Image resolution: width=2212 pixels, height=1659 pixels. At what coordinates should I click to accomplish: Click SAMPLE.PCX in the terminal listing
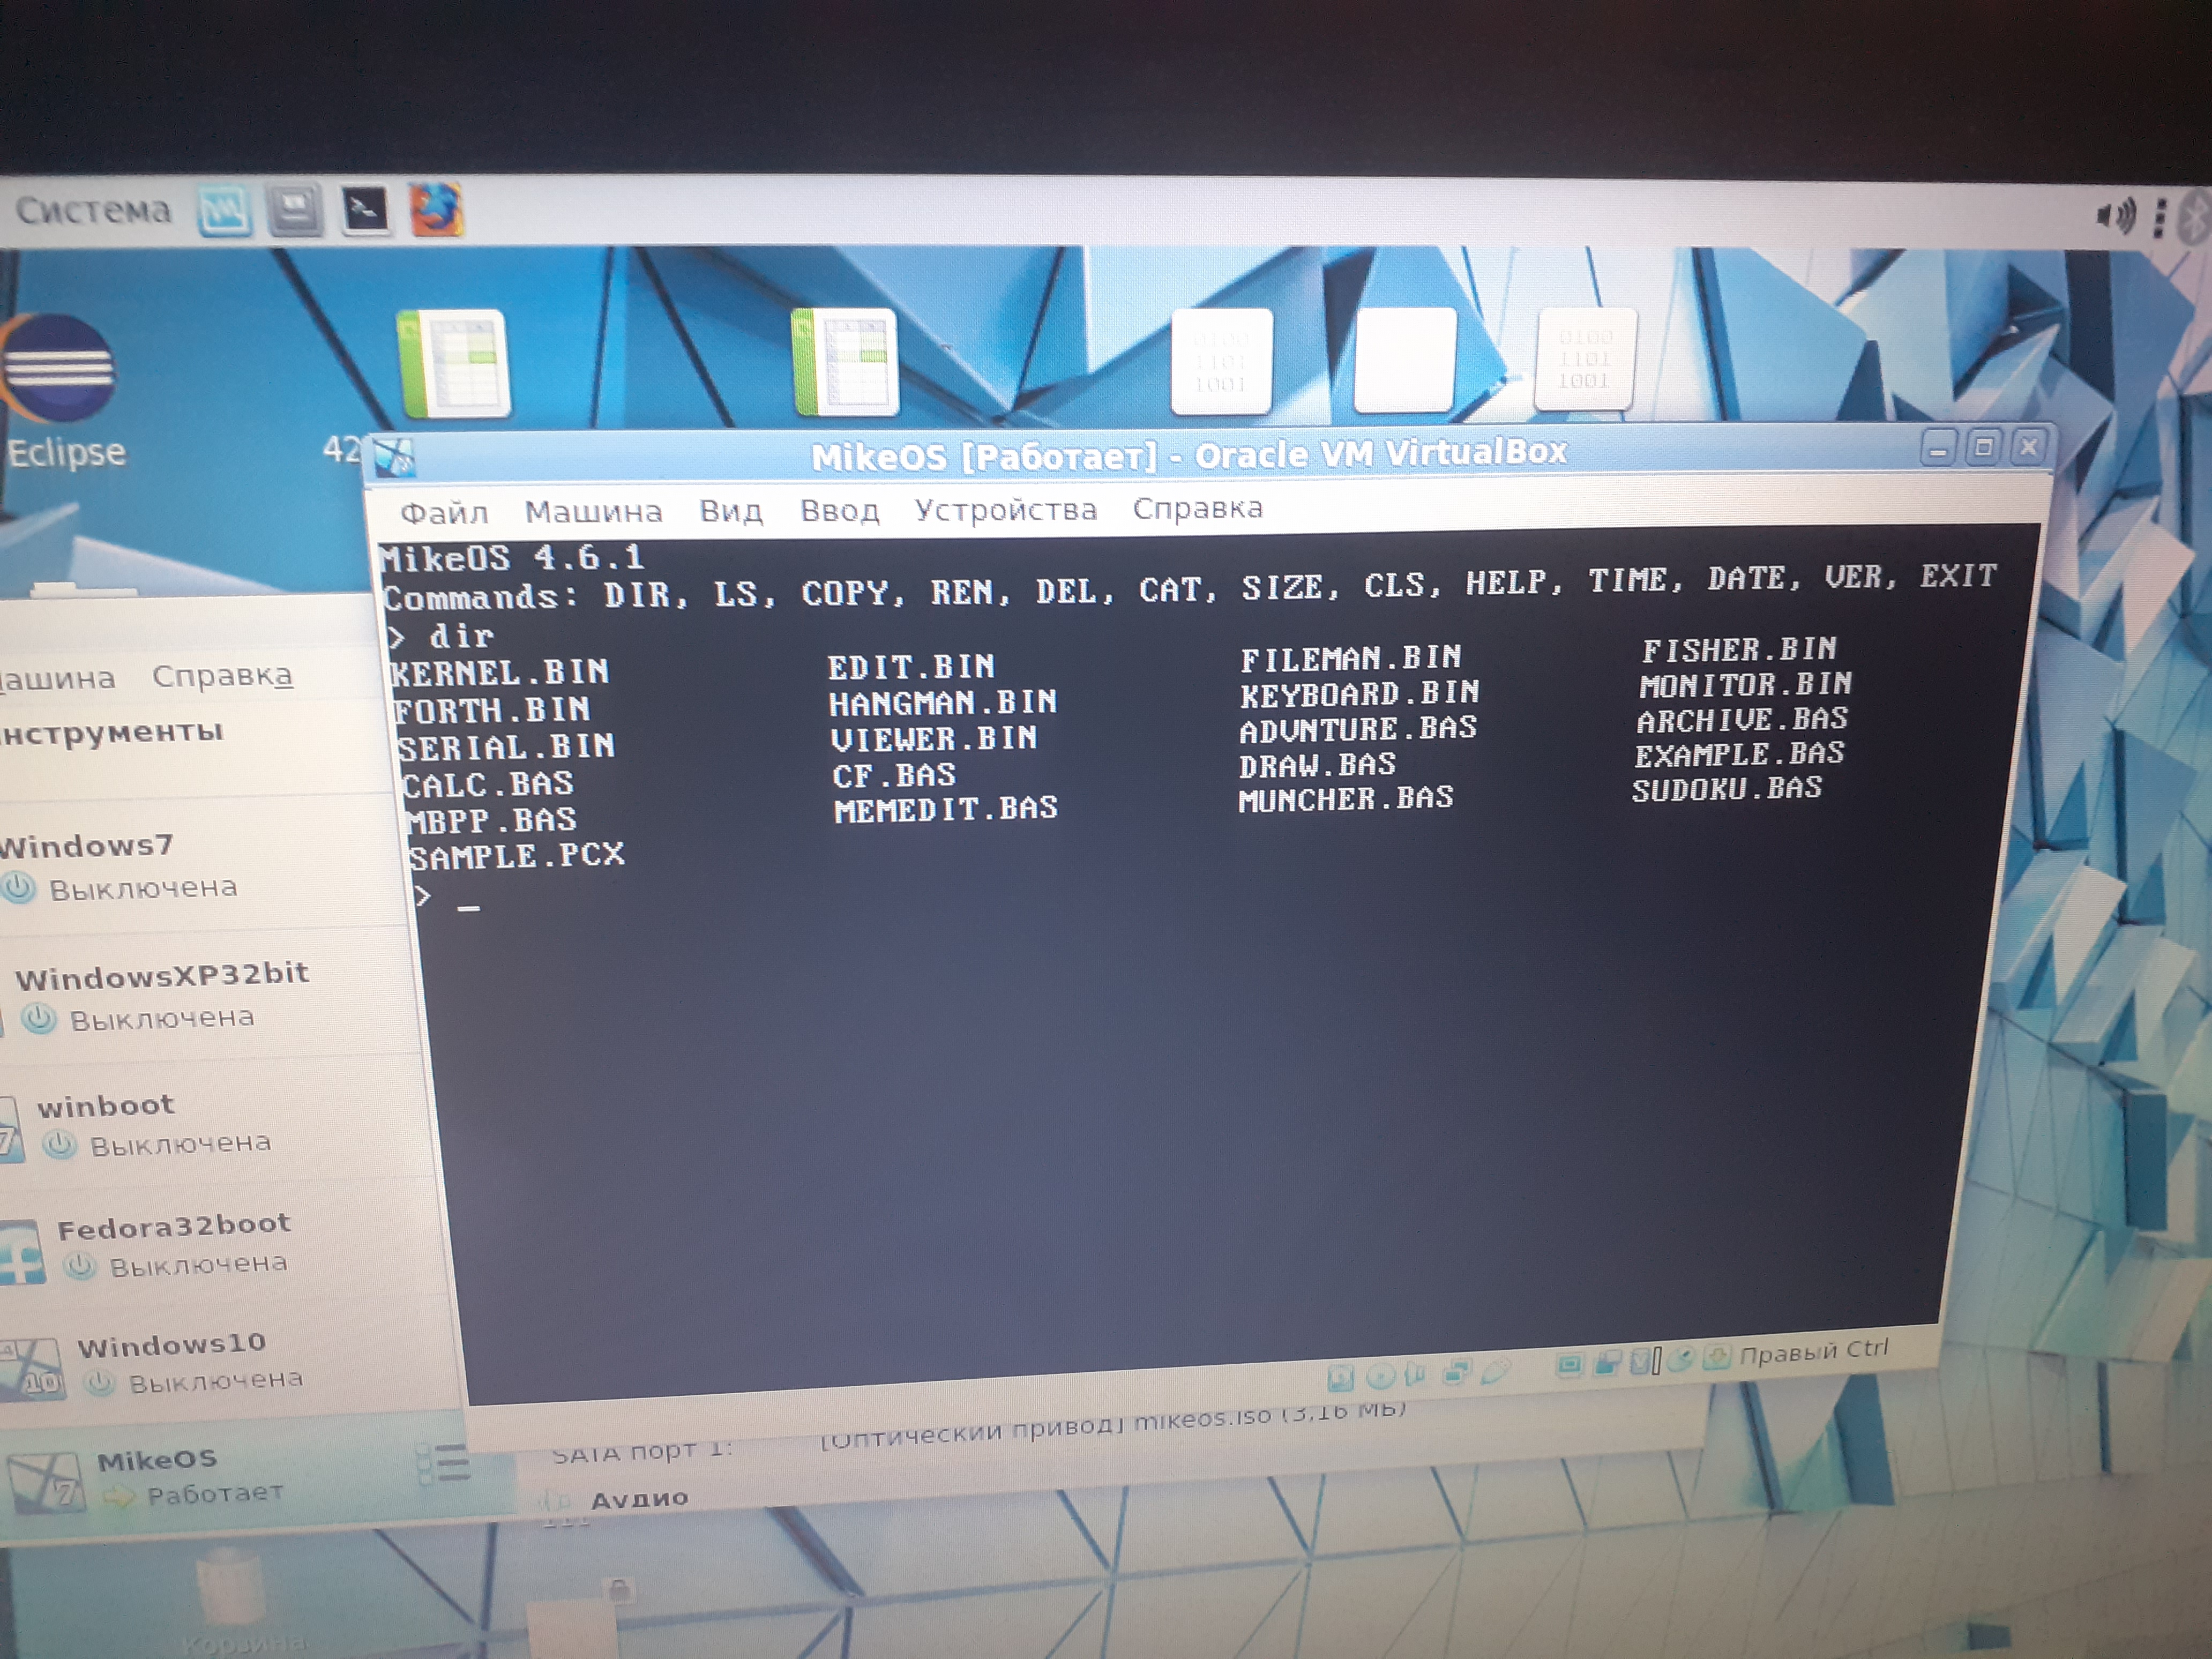(517, 856)
